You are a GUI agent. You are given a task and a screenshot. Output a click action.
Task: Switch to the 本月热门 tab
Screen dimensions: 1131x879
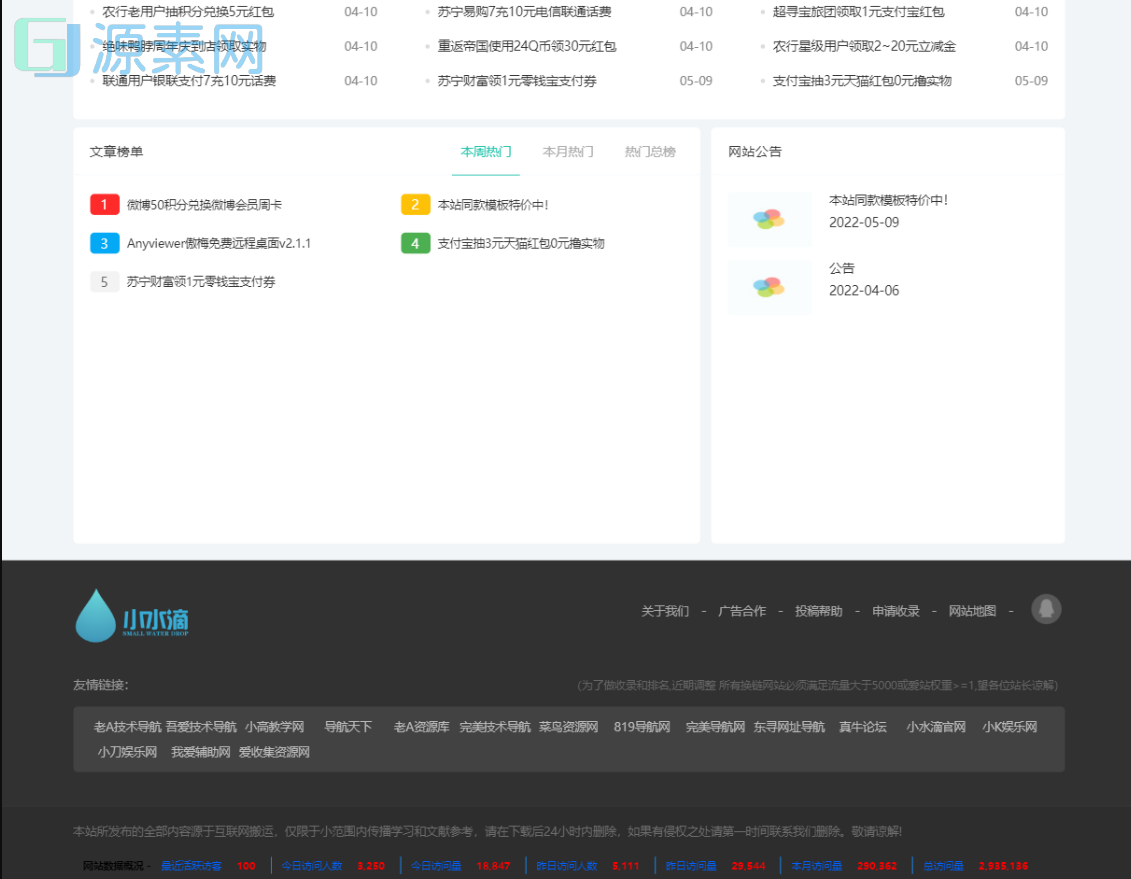click(568, 152)
